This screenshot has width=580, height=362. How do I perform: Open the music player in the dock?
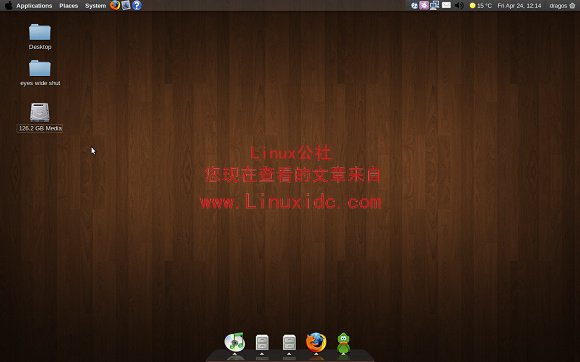(x=235, y=342)
